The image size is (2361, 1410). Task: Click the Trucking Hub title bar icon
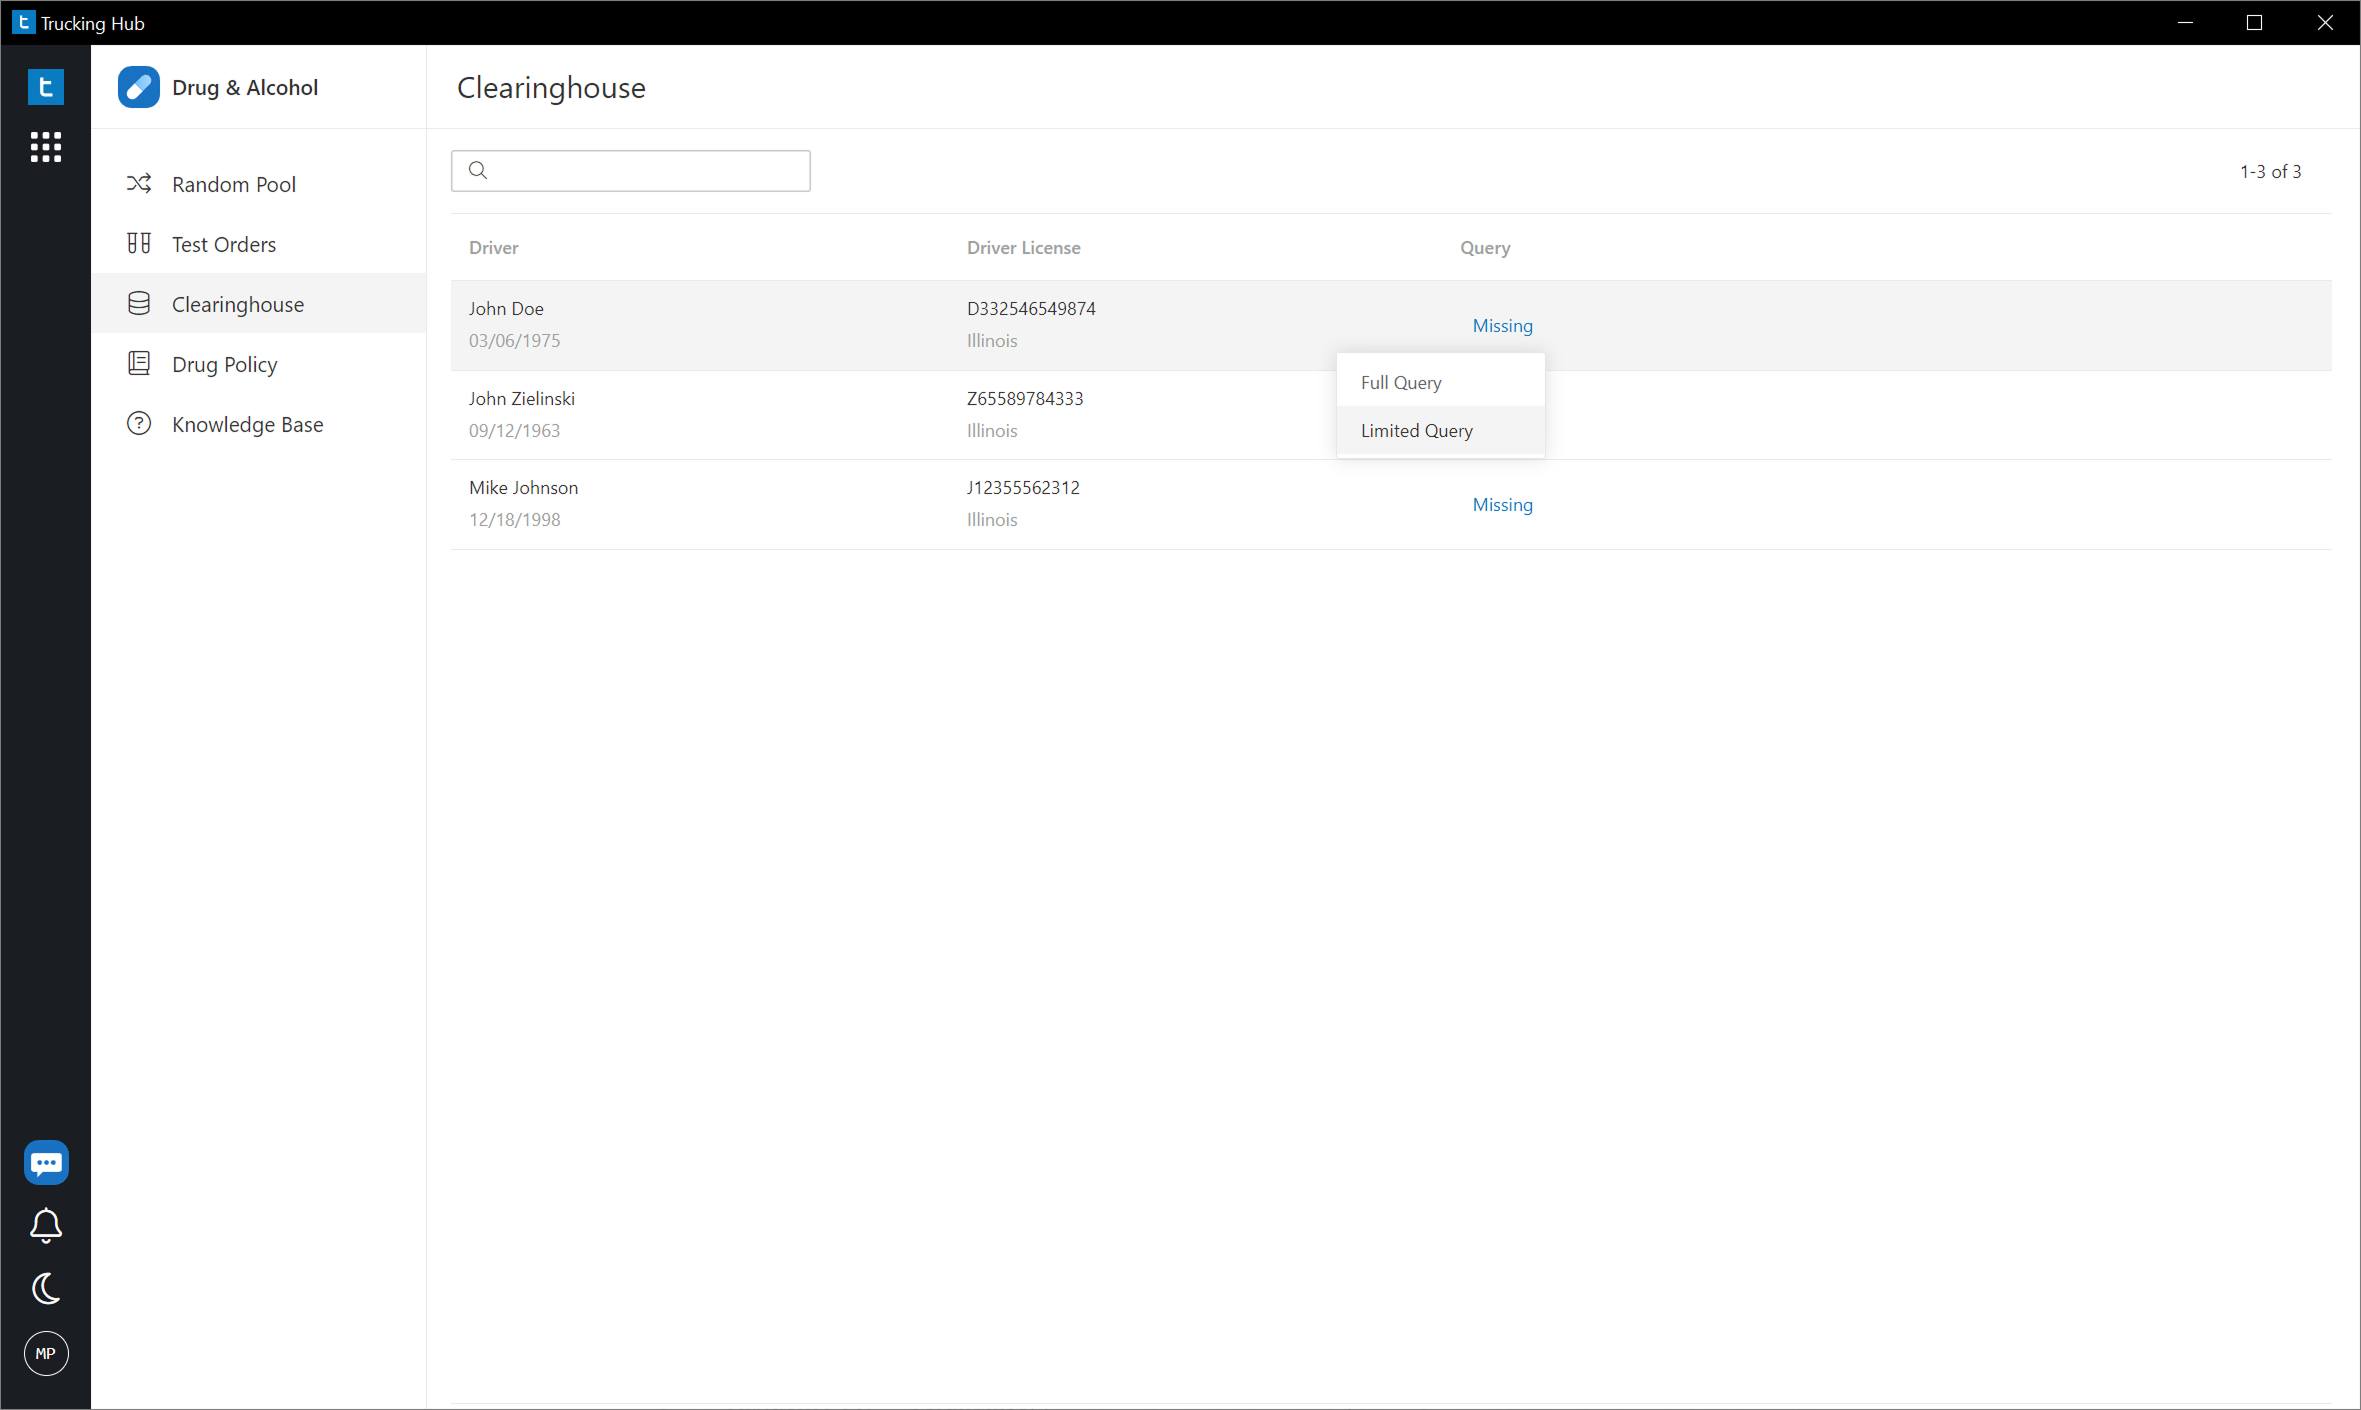point(24,22)
